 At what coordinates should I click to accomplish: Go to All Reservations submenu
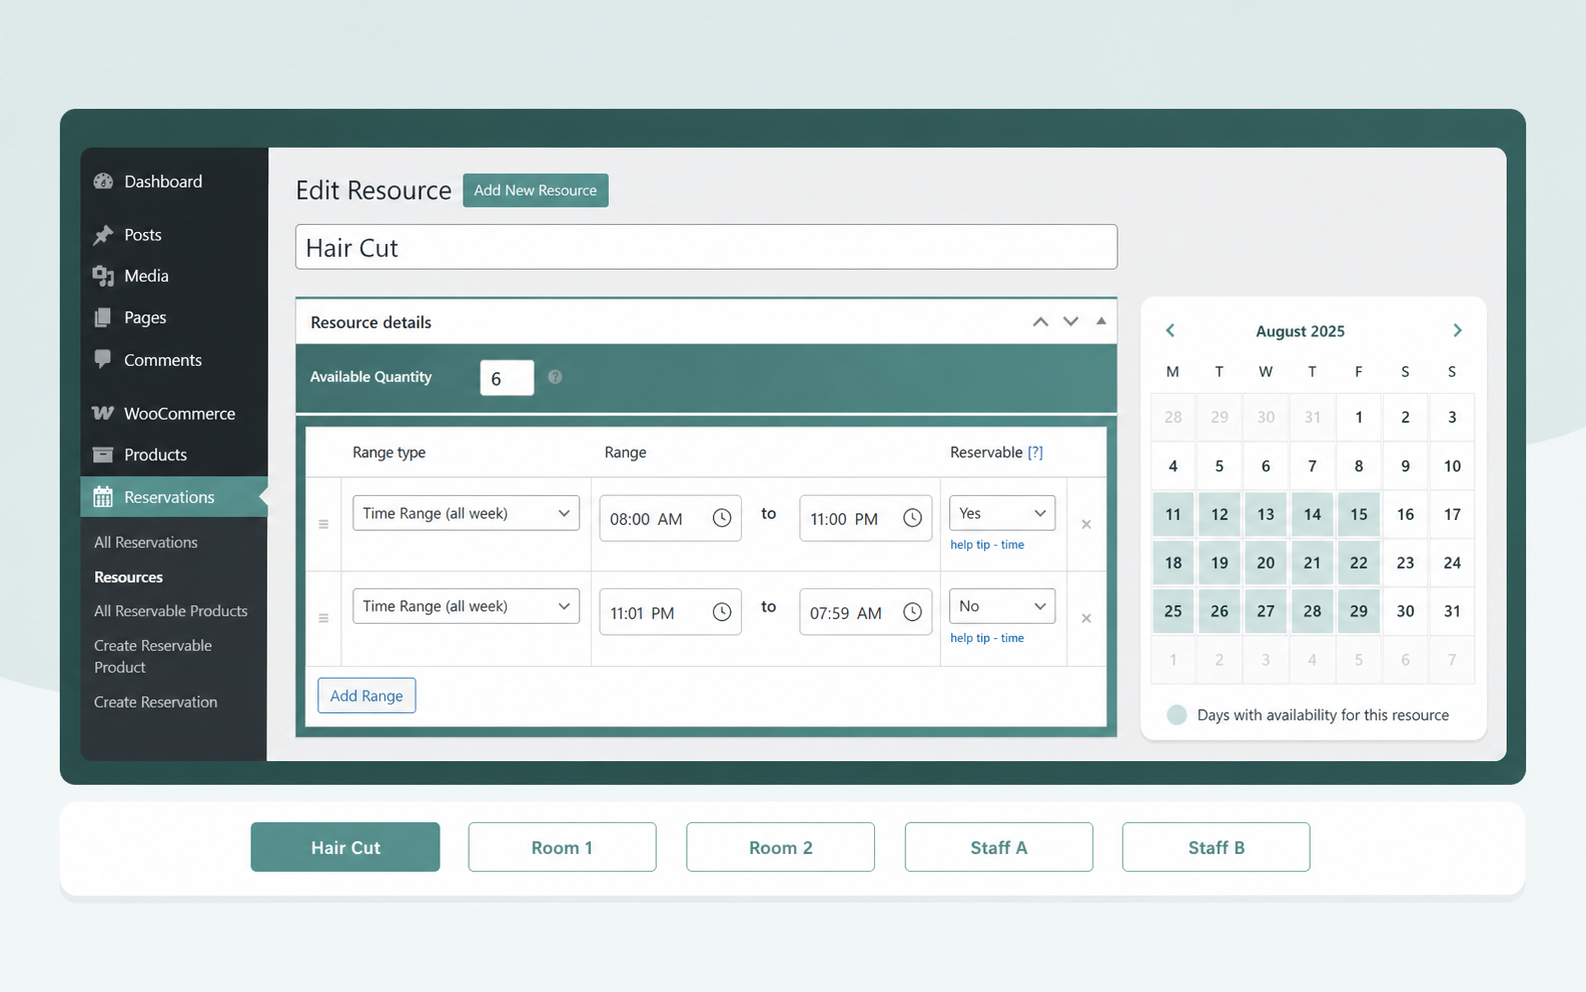(146, 542)
